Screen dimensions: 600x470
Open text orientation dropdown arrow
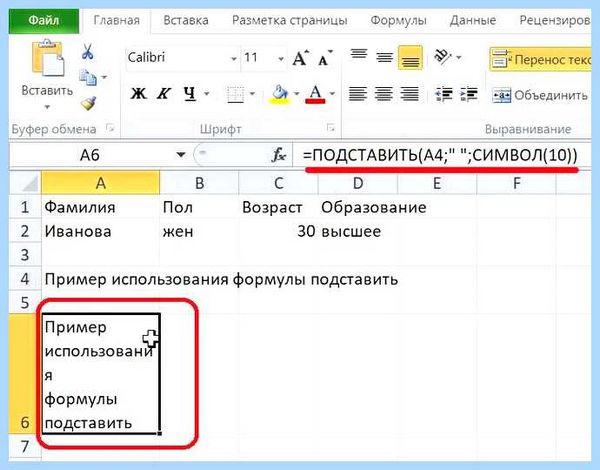pyautogui.click(x=459, y=58)
